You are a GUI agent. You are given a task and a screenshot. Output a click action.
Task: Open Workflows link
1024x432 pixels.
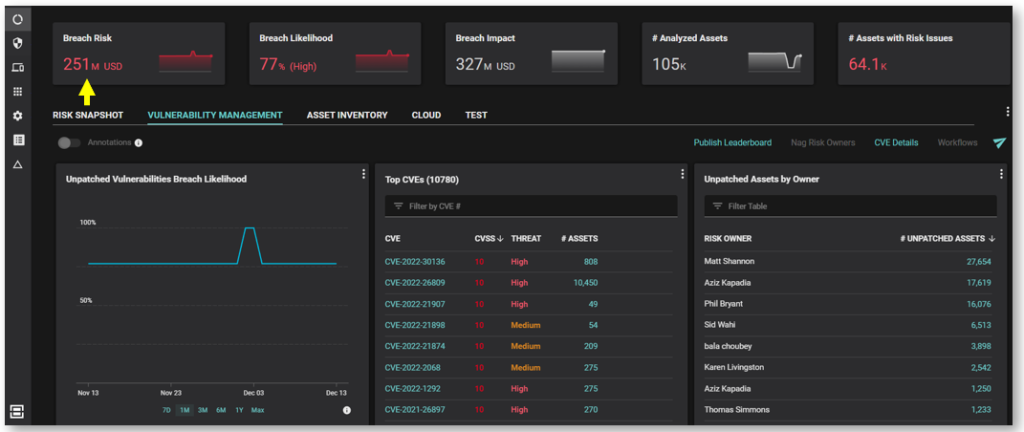pyautogui.click(x=957, y=142)
